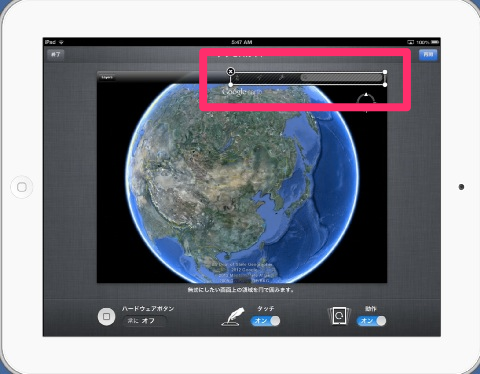The image size is (480, 374).
Task: Click the bottom-right handle of the disabled region
Action: 385,85
